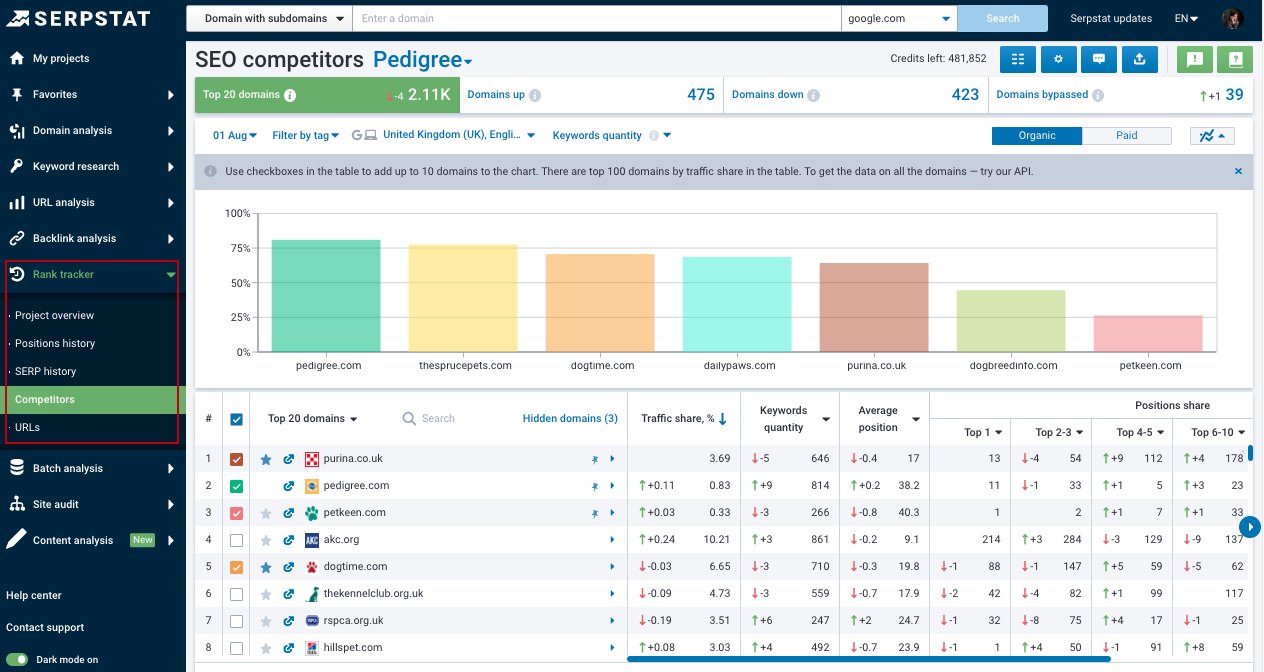This screenshot has height=672, width=1264.
Task: Click the blue round scroll-right arrow
Action: point(1248,526)
